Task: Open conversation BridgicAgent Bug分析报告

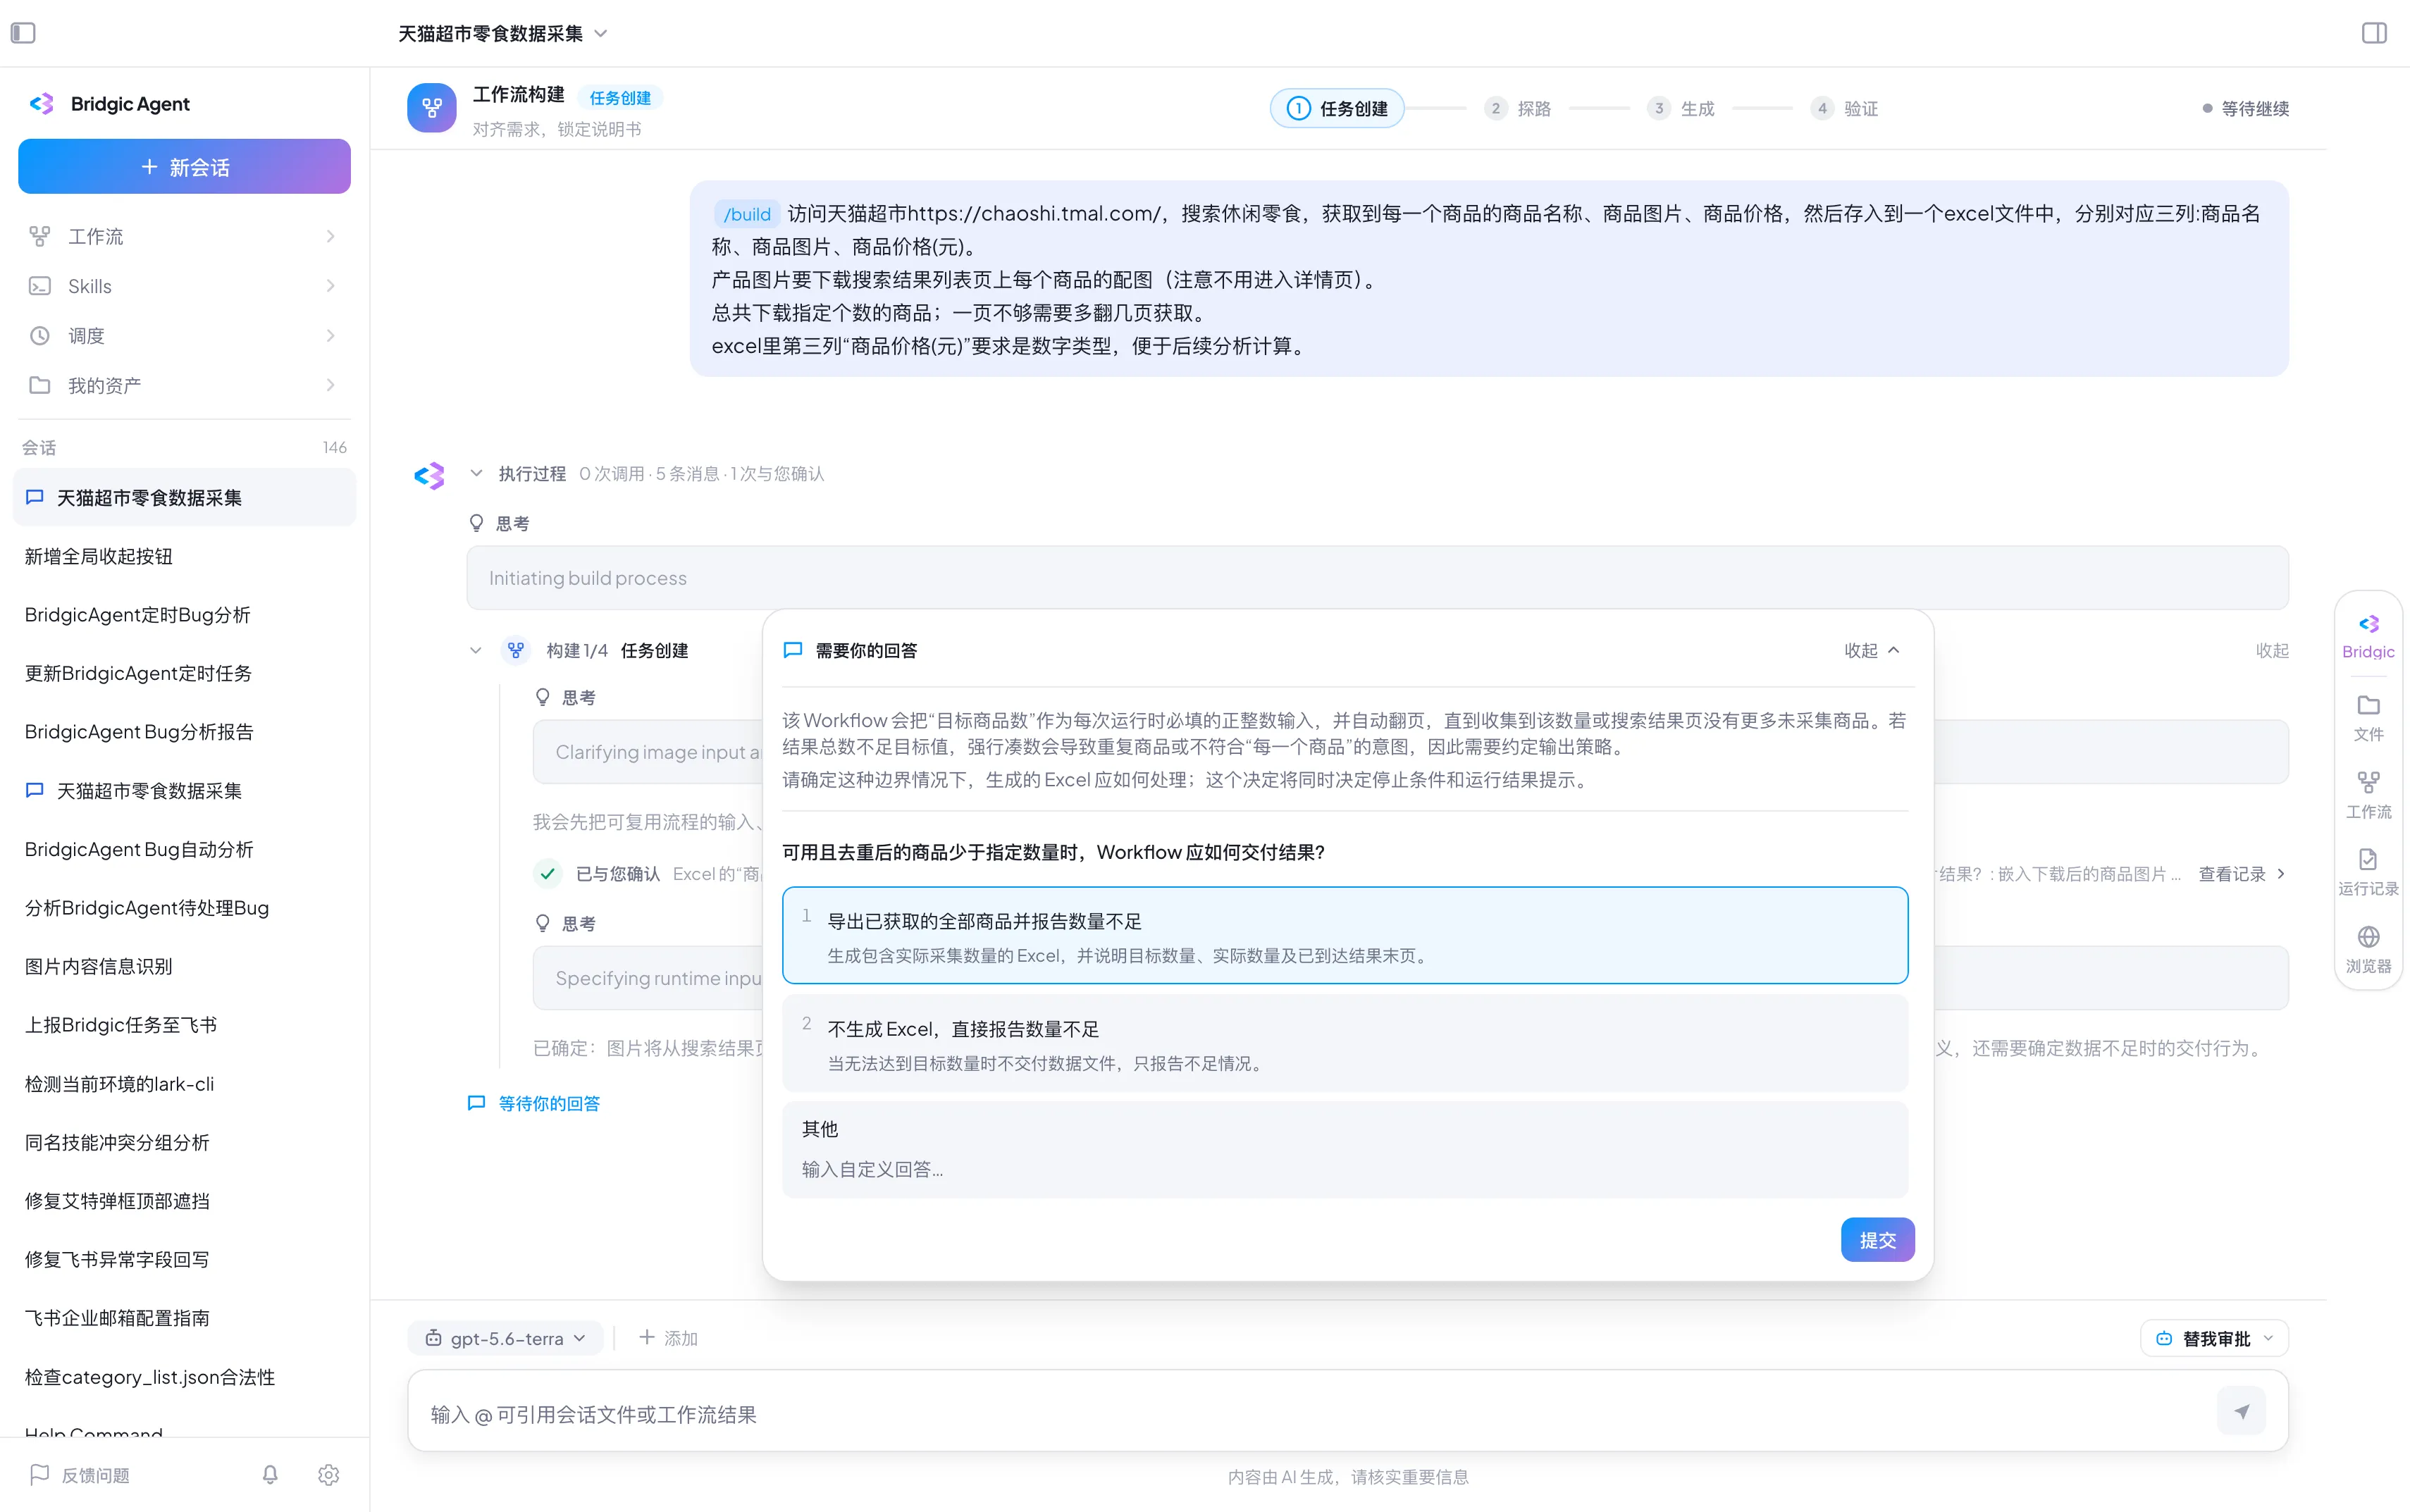Action: (184, 731)
